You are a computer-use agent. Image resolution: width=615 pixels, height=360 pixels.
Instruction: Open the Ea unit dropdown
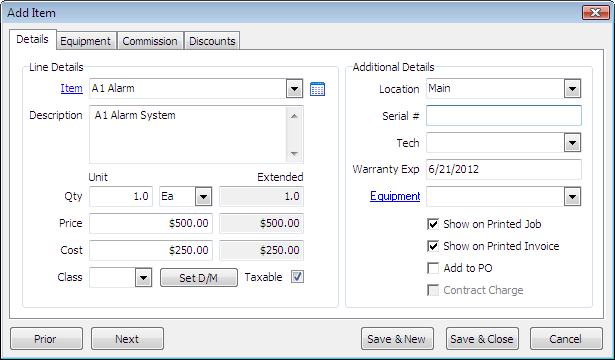pyautogui.click(x=204, y=196)
